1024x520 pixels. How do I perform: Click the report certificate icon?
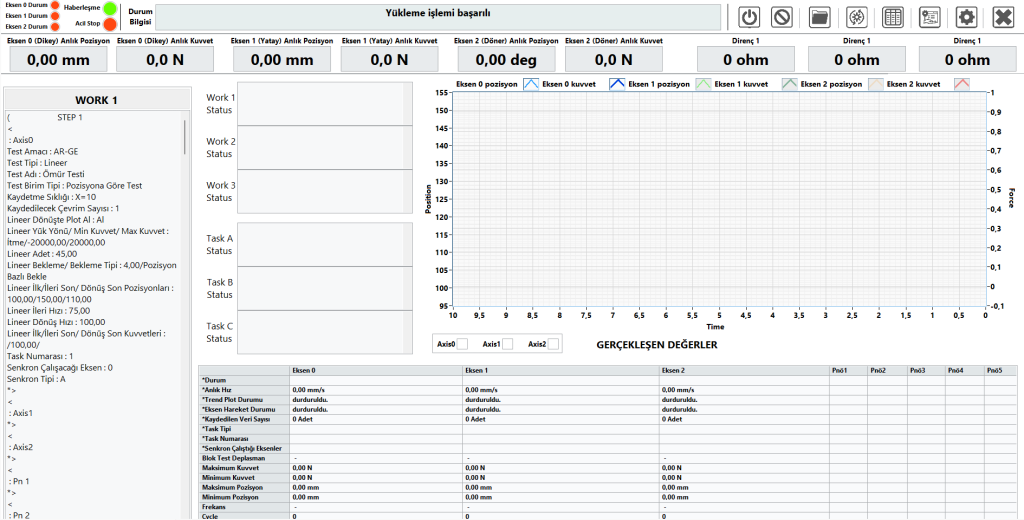(x=929, y=17)
